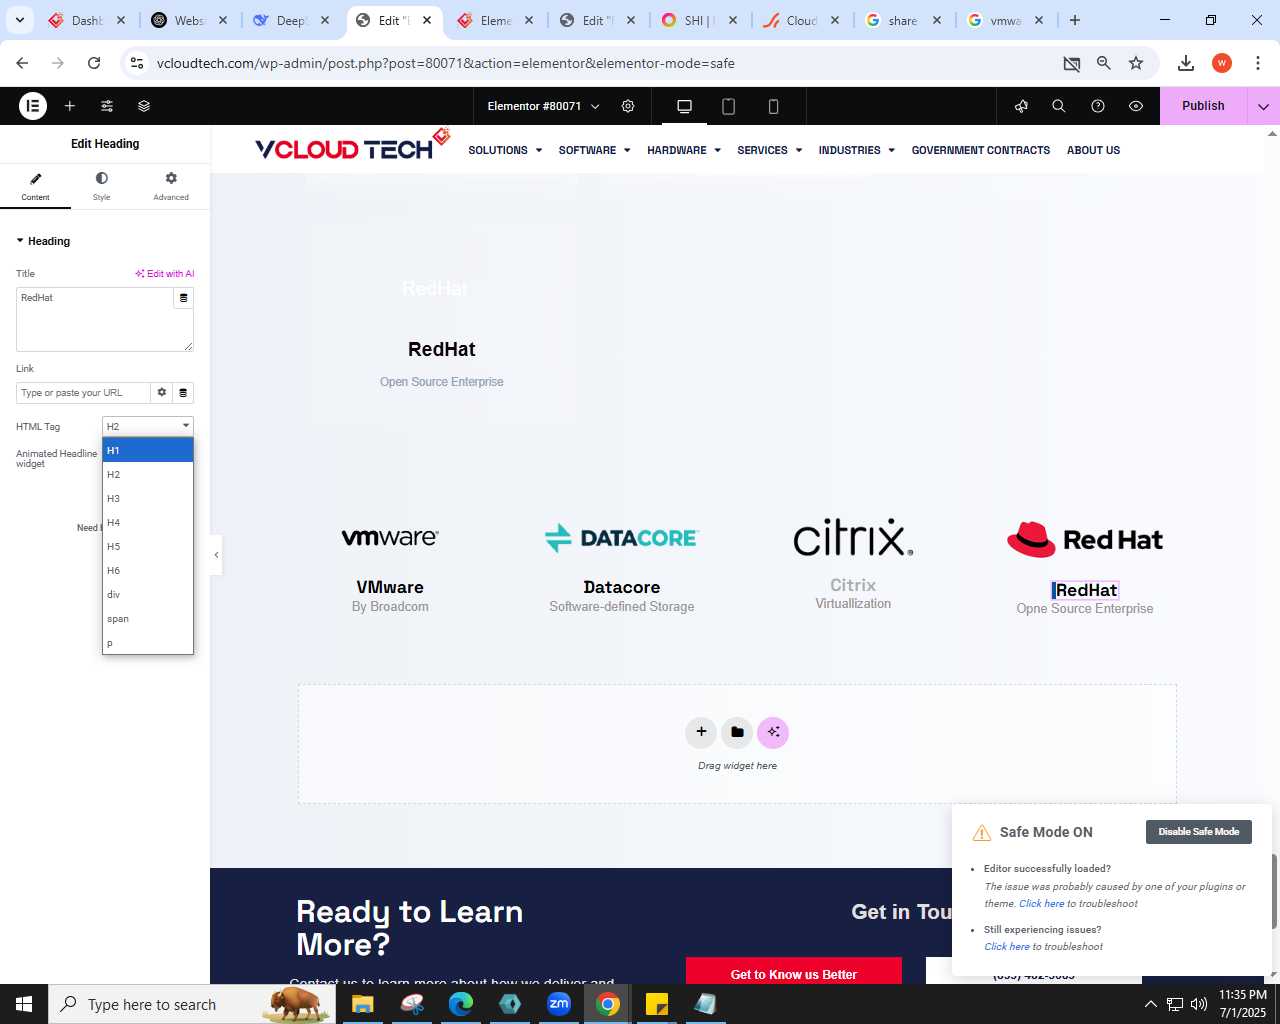
Task: Open GOVERNMENT CONTRACTS nav link
Action: coord(981,150)
